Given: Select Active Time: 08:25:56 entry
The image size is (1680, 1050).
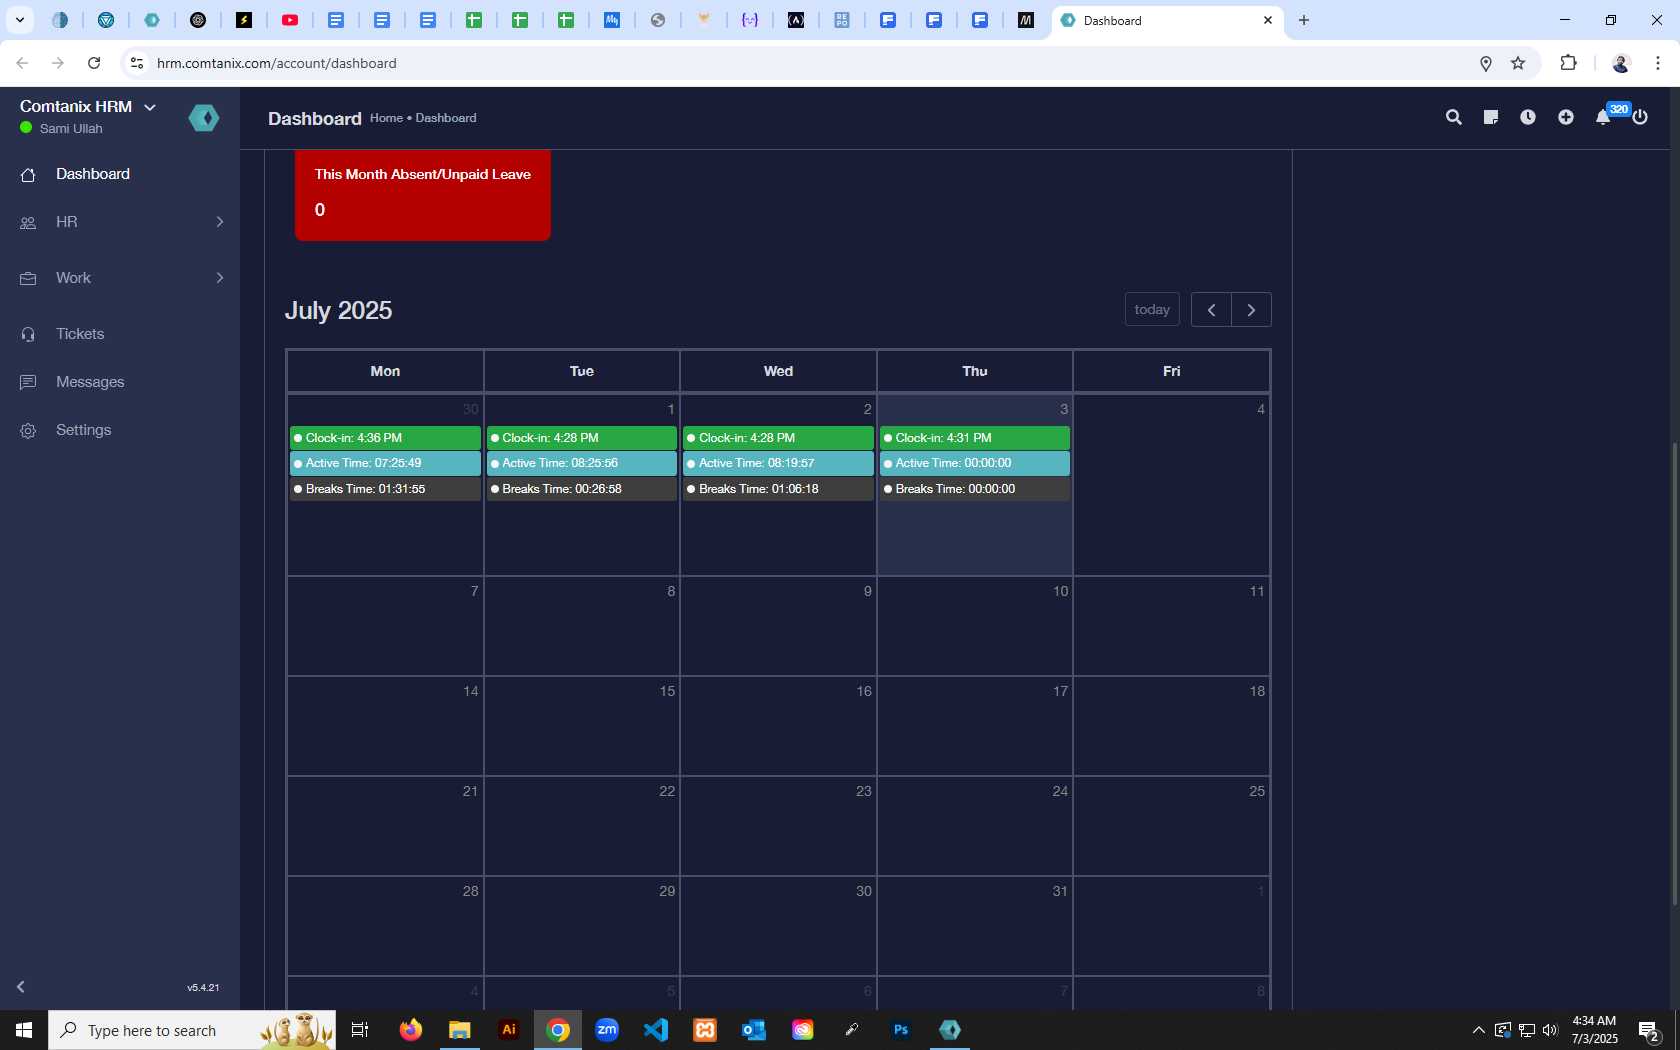Looking at the screenshot, I should pos(581,463).
